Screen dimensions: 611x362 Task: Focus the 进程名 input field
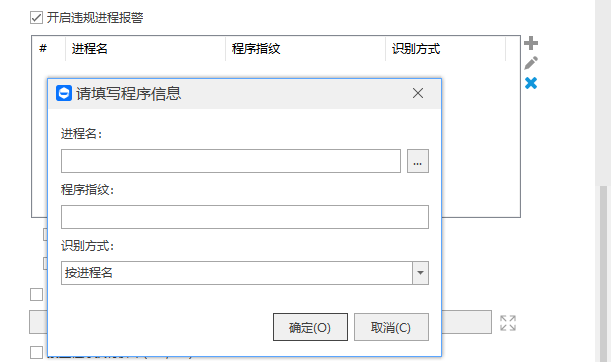[x=231, y=161]
